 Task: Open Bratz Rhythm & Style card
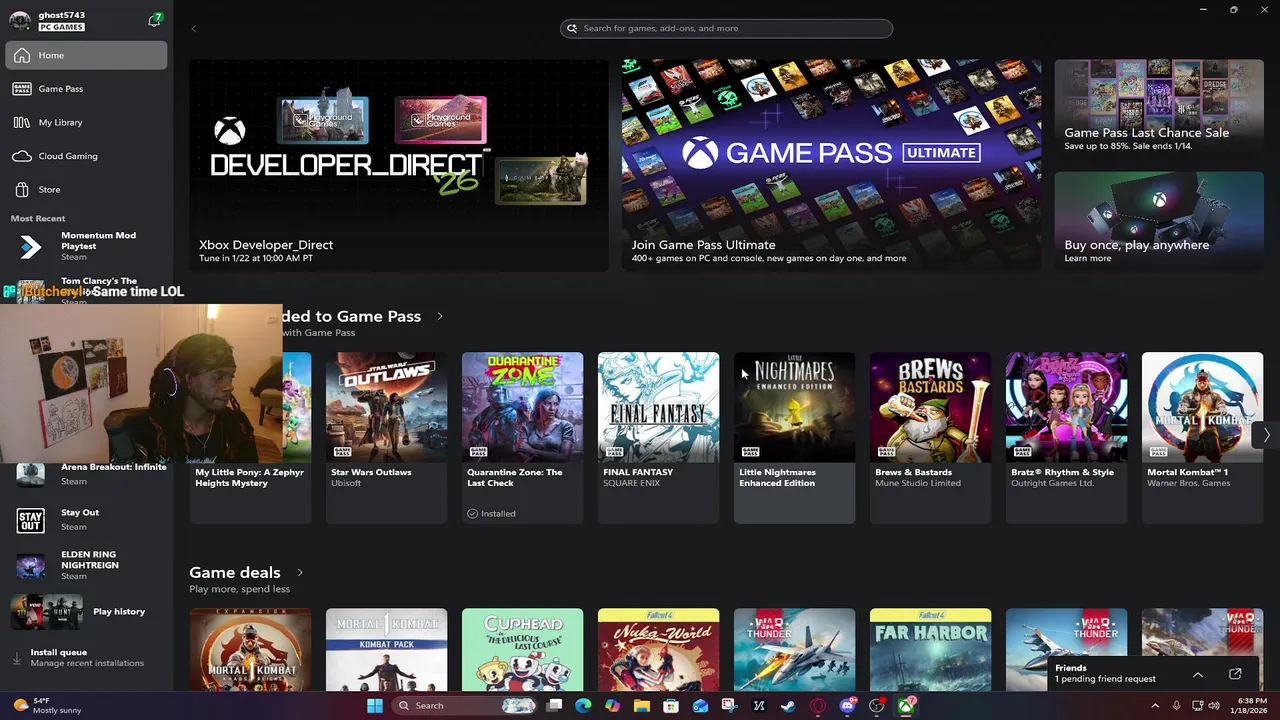(1066, 437)
